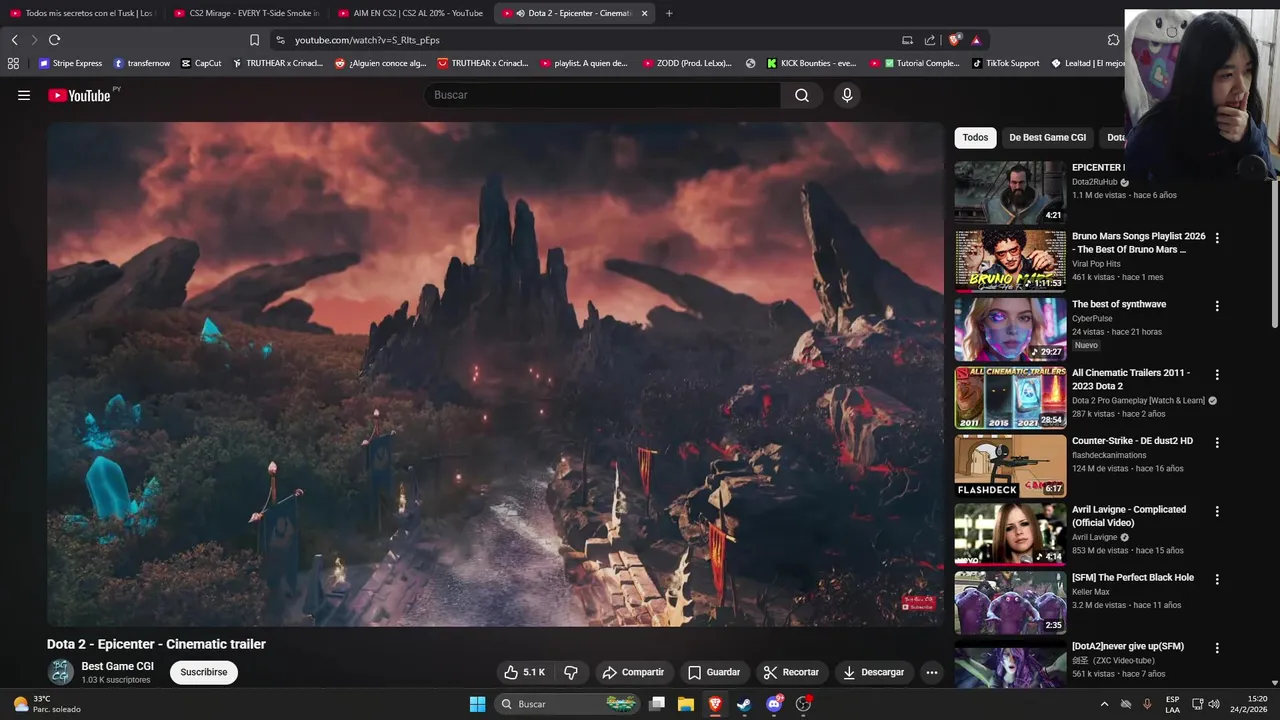Screen dimensions: 1280x720
Task: Open options menu for Counter-Strike DE dust2 HD
Action: tap(1217, 442)
